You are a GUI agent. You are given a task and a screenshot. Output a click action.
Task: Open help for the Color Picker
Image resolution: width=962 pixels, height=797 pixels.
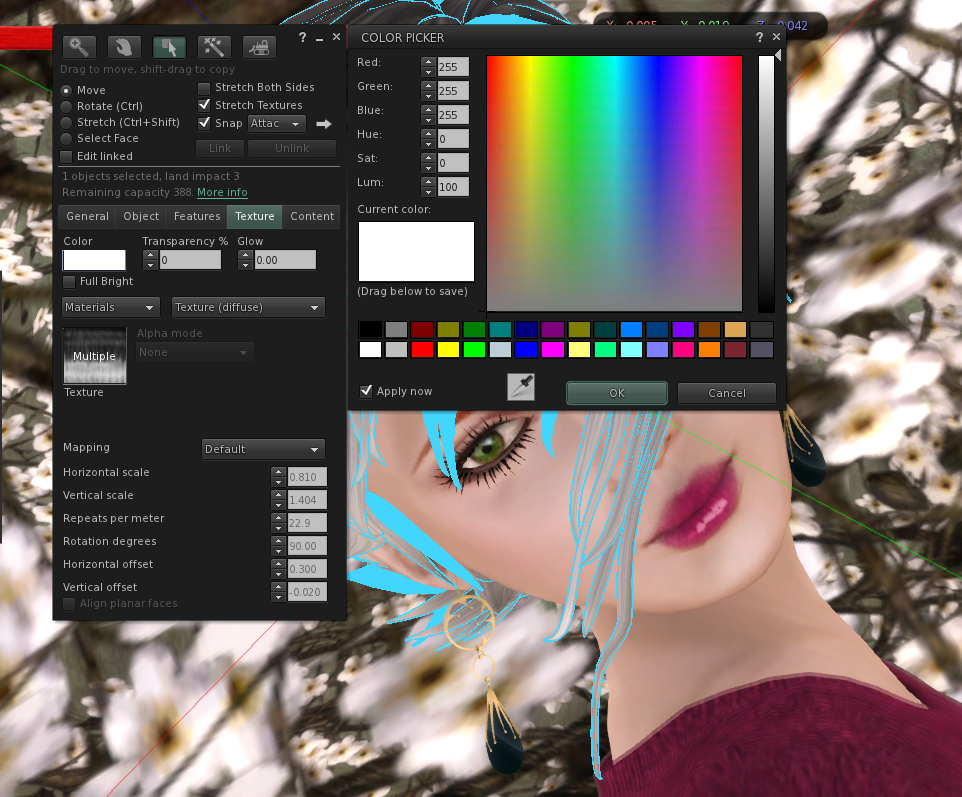pos(759,37)
